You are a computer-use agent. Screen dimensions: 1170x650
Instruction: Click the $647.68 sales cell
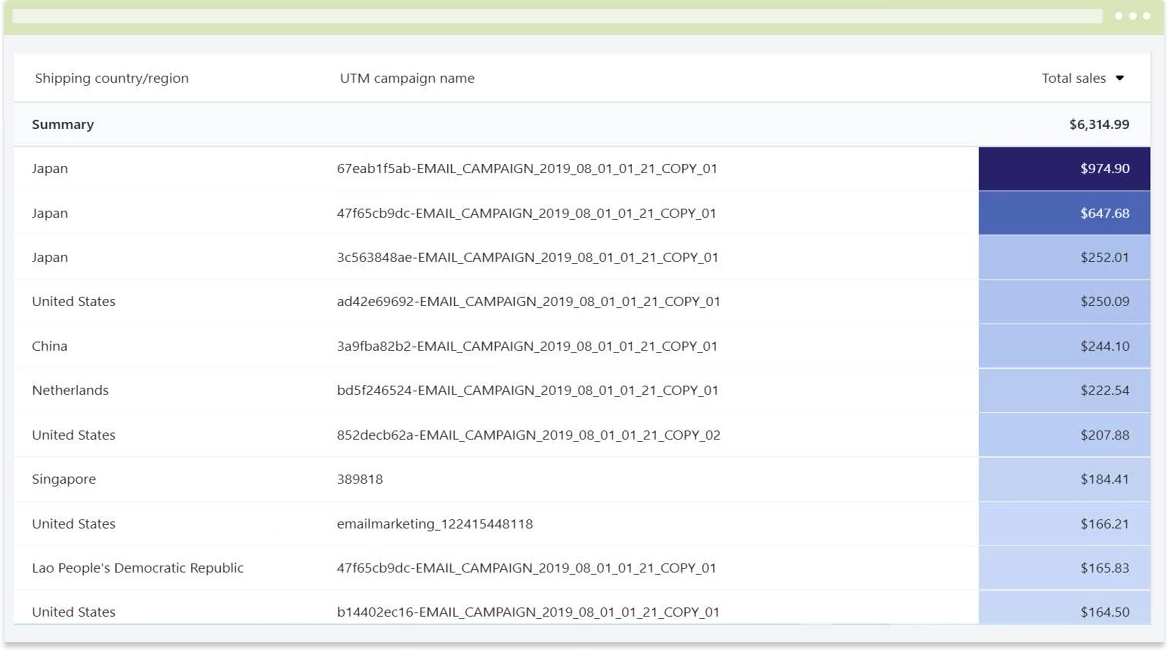(1064, 213)
